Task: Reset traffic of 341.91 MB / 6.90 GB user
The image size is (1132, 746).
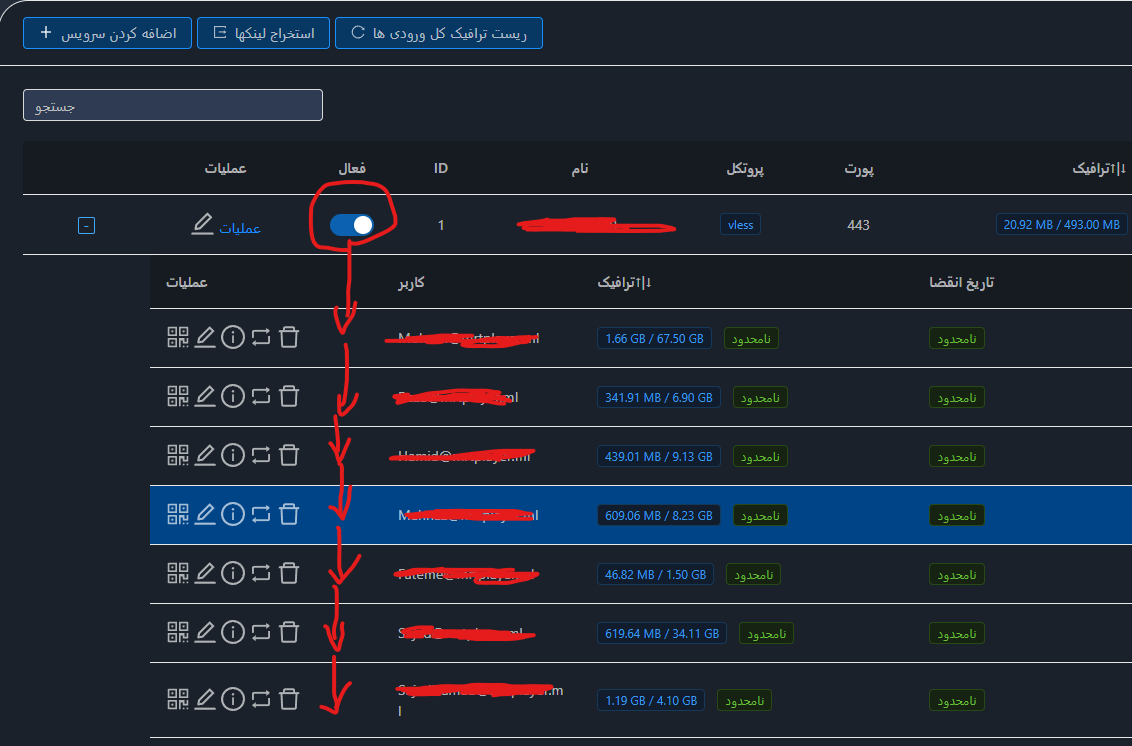Action: [x=261, y=396]
